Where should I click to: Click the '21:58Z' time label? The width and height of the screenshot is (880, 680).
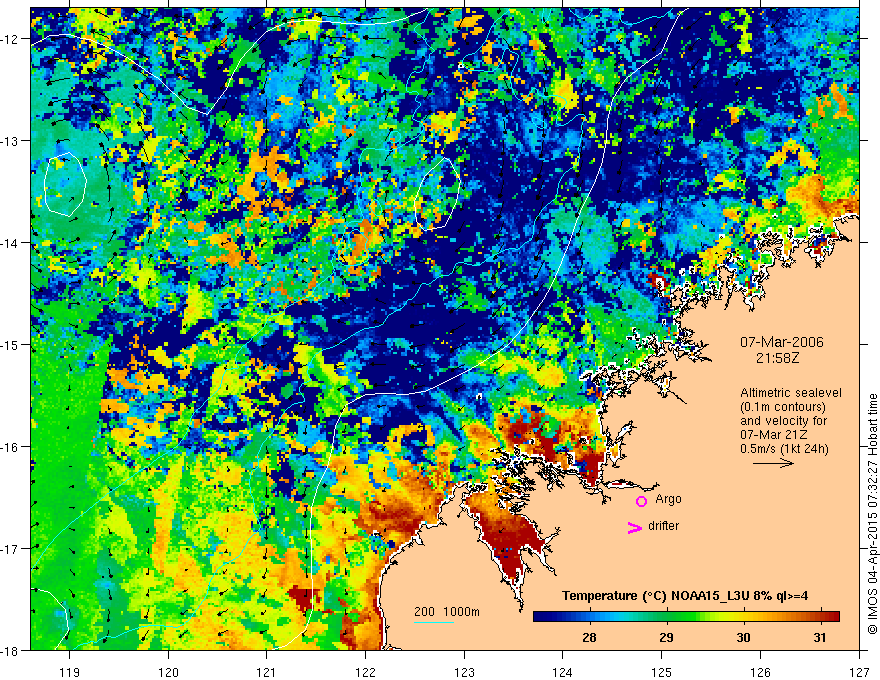point(777,357)
